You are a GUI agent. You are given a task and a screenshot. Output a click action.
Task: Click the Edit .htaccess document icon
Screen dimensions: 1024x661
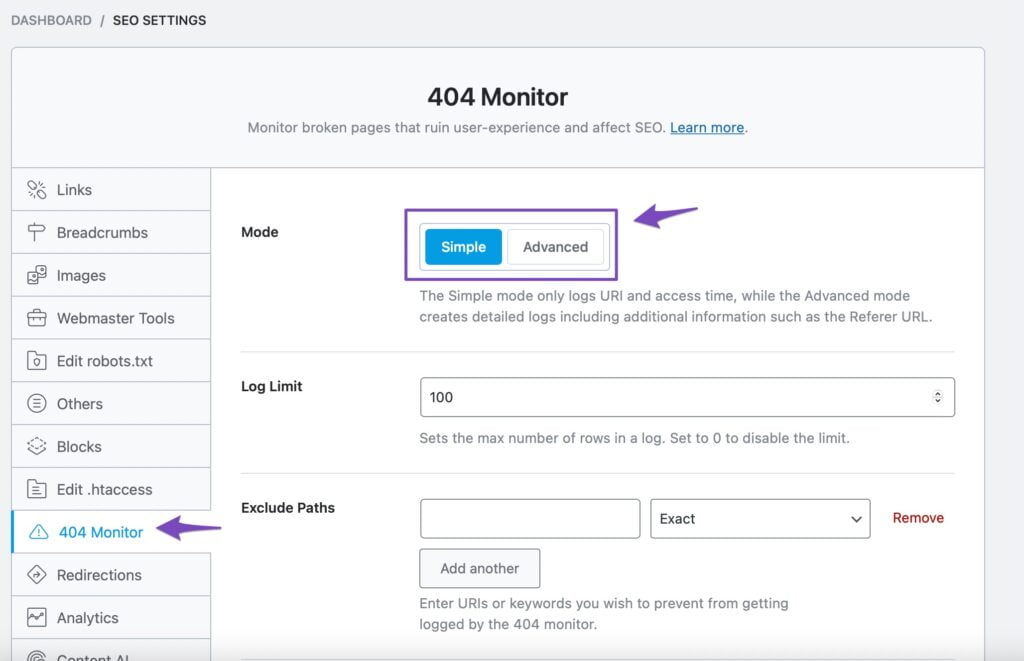pyautogui.click(x=37, y=489)
